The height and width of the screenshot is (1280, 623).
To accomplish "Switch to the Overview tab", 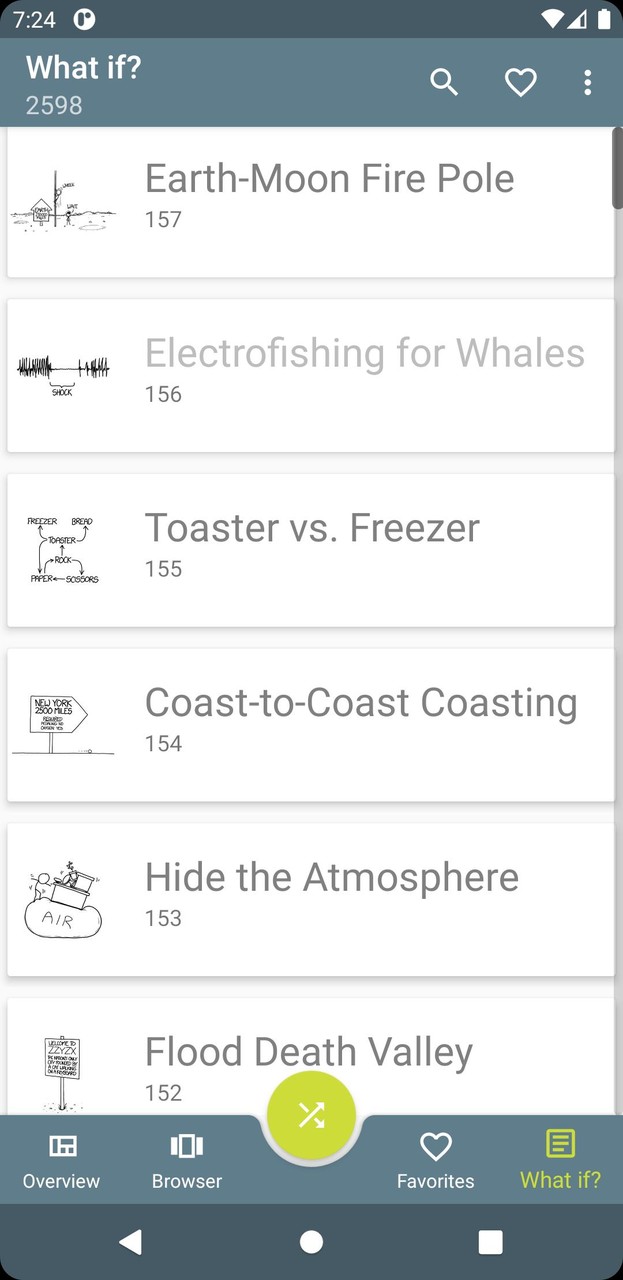I will (62, 1160).
